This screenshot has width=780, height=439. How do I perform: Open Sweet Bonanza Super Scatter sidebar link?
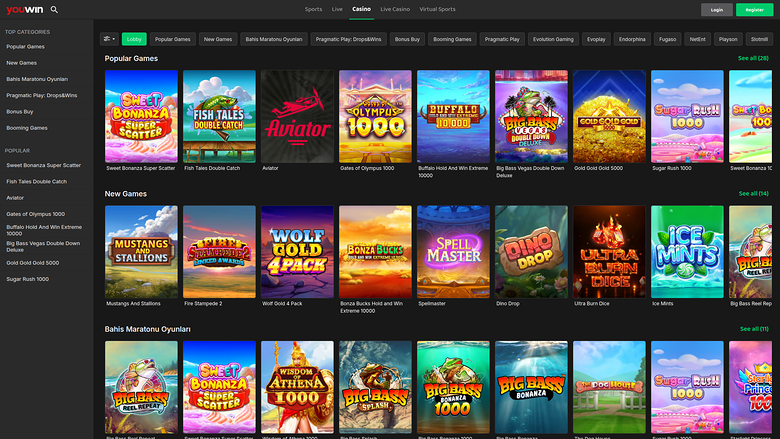pyautogui.click(x=43, y=165)
